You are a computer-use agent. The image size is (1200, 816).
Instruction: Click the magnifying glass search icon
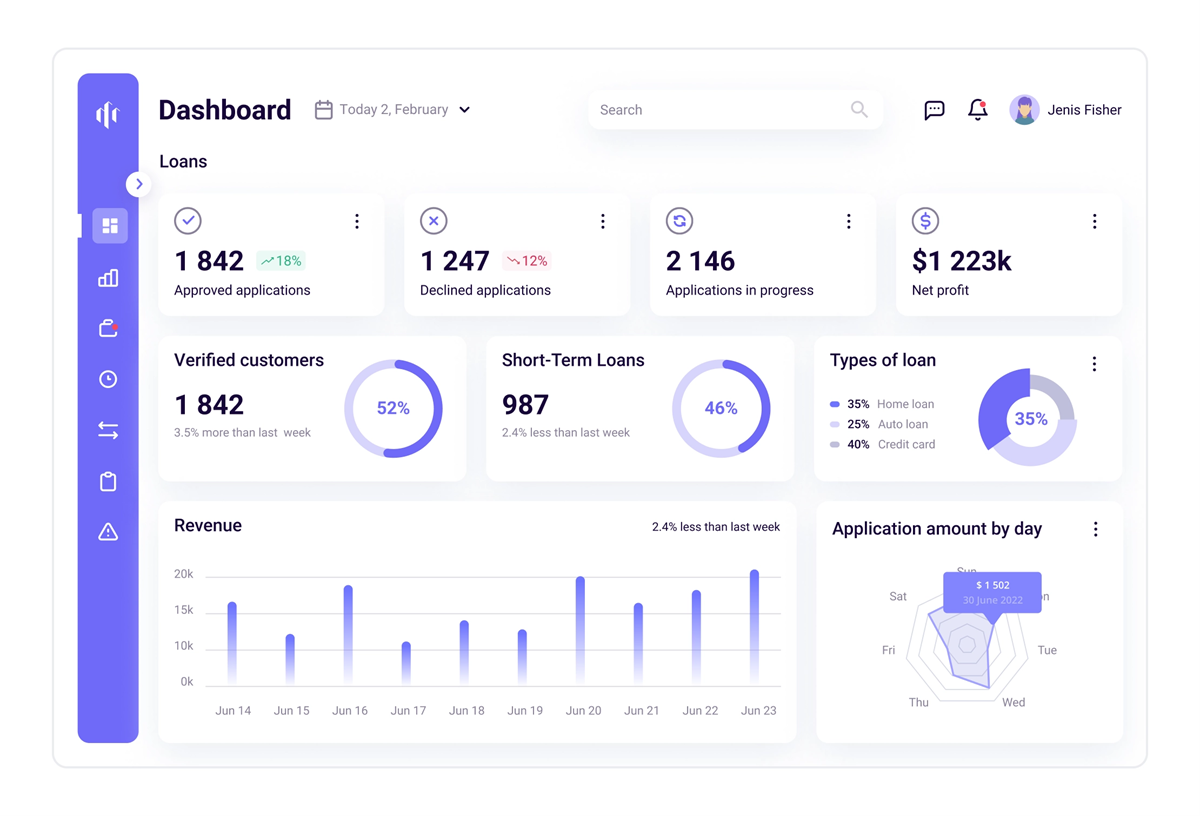click(859, 109)
